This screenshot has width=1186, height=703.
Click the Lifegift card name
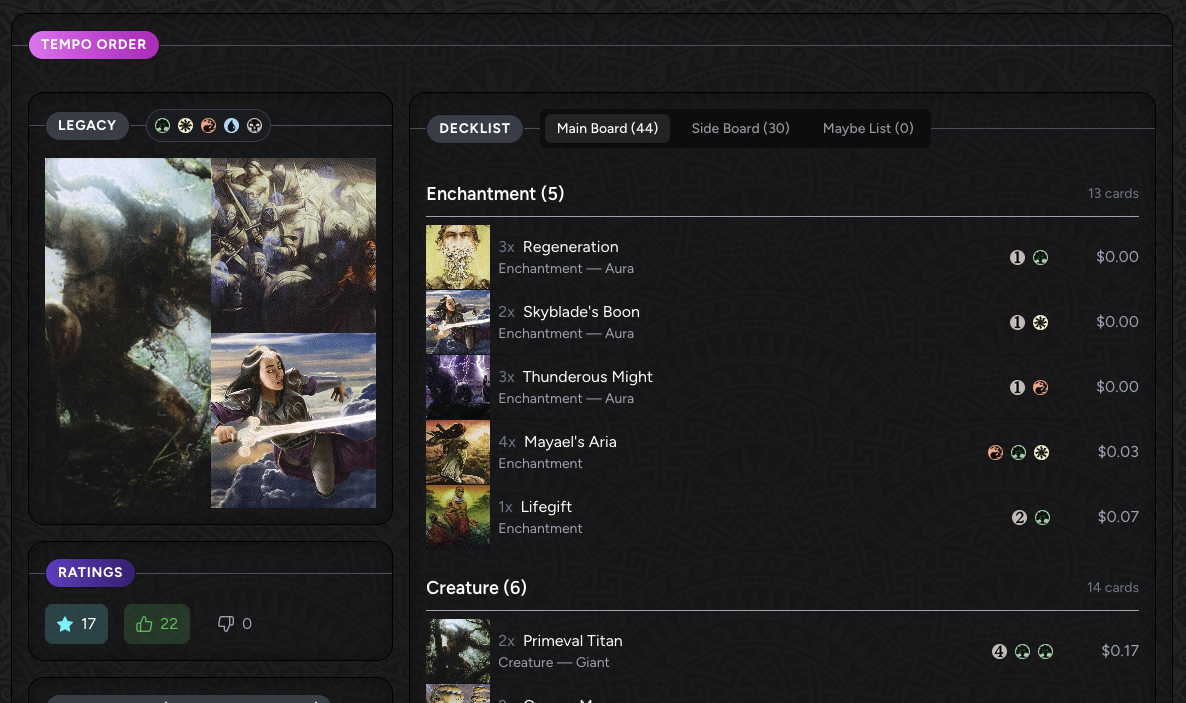click(x=546, y=507)
